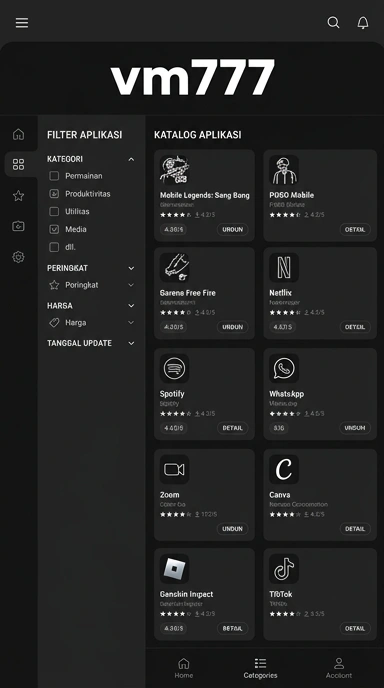This screenshot has height=688, width=384.
Task: Toggle the dll. checkbox
Action: [54, 247]
